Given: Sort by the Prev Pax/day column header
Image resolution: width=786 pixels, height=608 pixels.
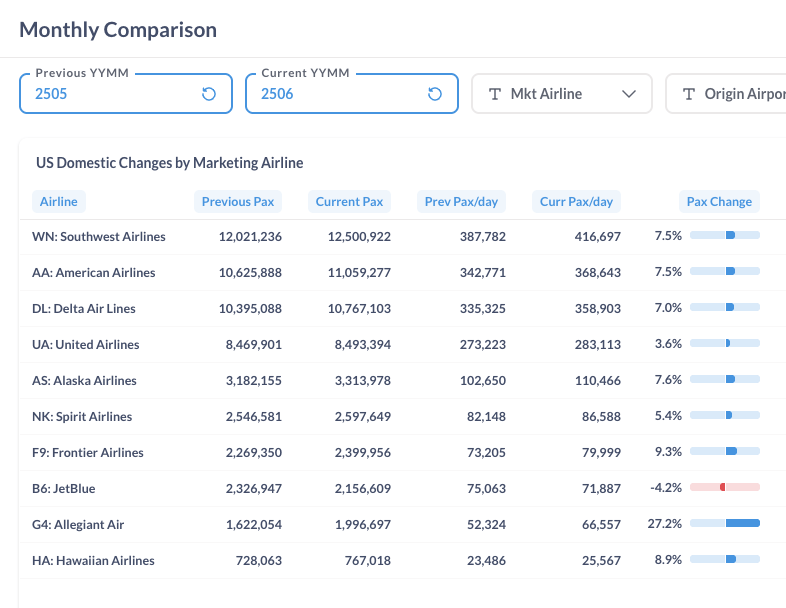Looking at the screenshot, I should pyautogui.click(x=461, y=201).
